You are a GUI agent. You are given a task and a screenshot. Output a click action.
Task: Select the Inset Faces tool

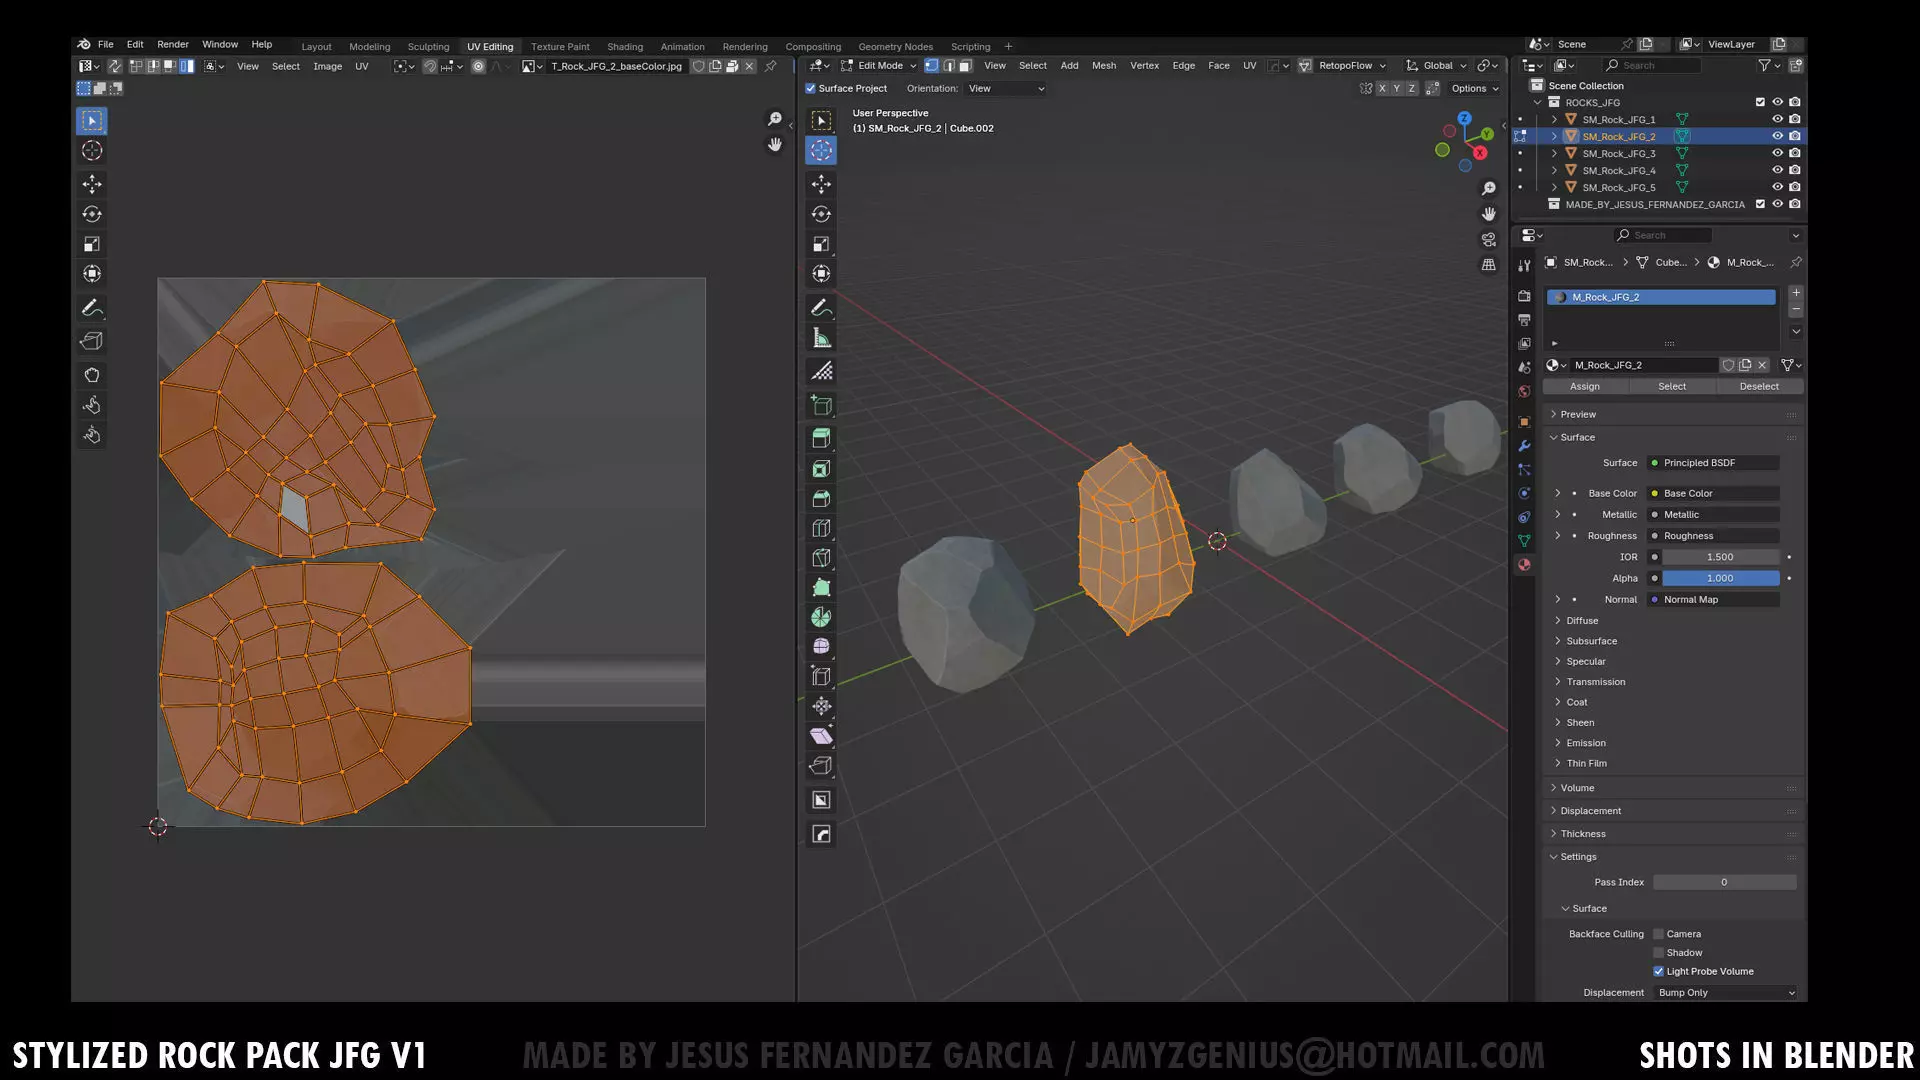point(821,469)
